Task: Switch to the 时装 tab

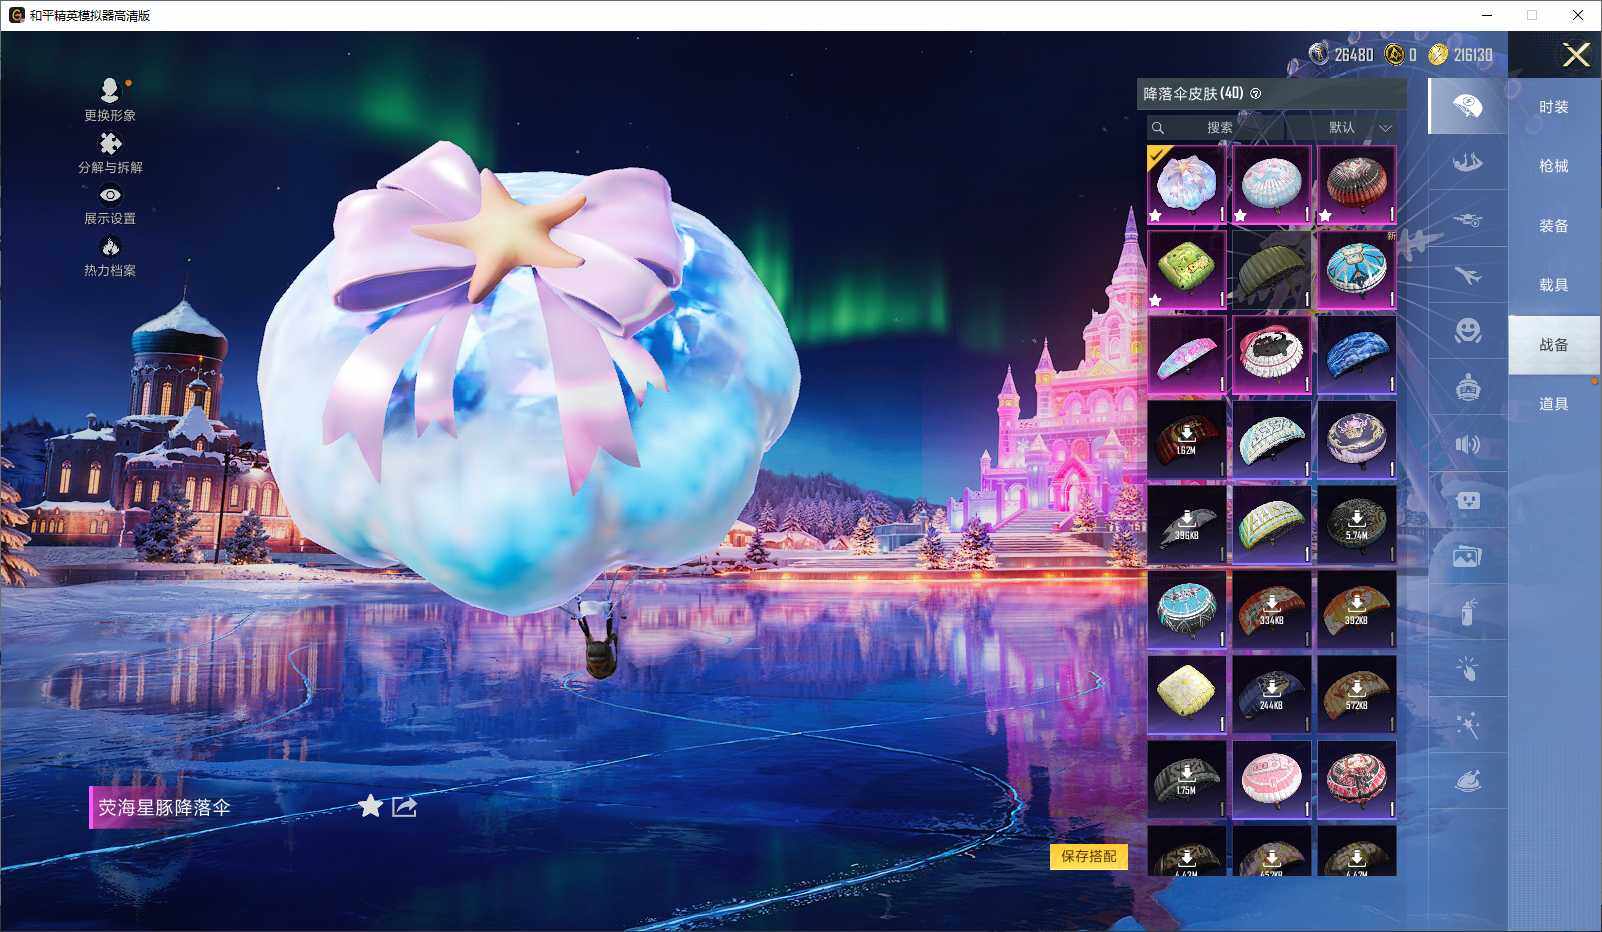Action: click(x=1553, y=107)
